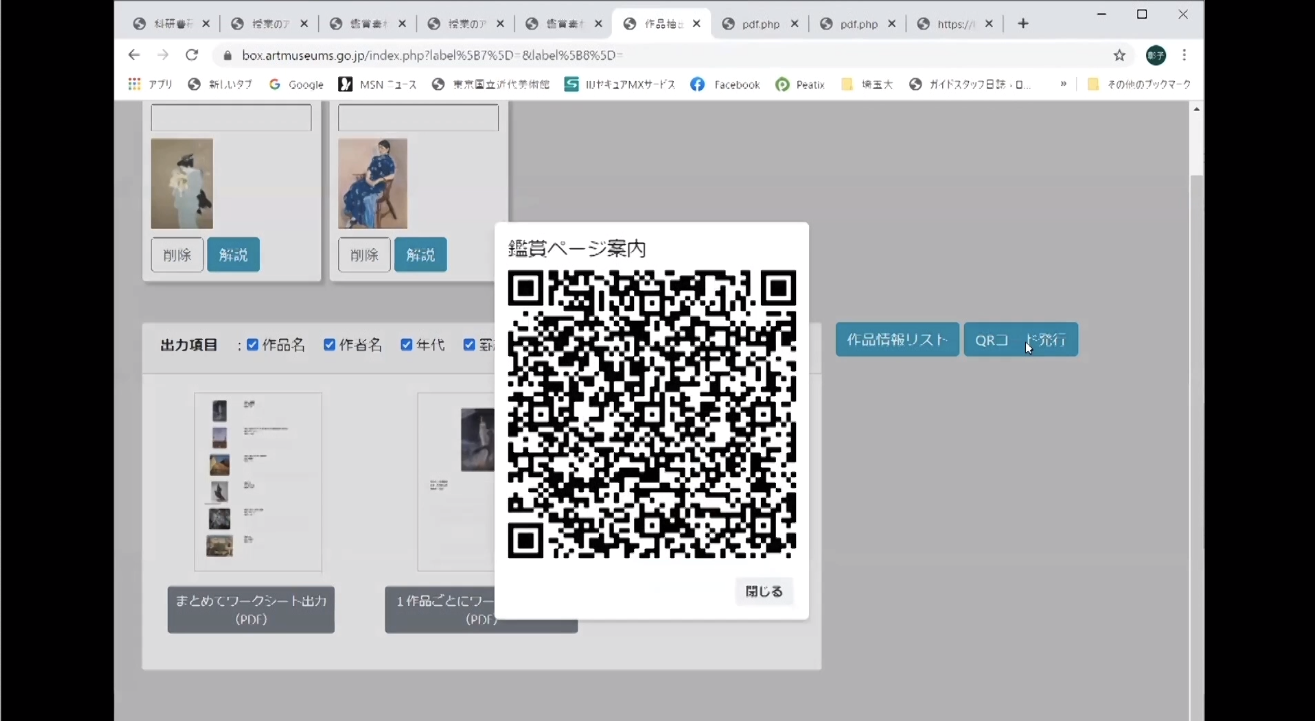This screenshot has height=721, width=1315.
Task: Open the Facebook bookmark
Action: (725, 85)
